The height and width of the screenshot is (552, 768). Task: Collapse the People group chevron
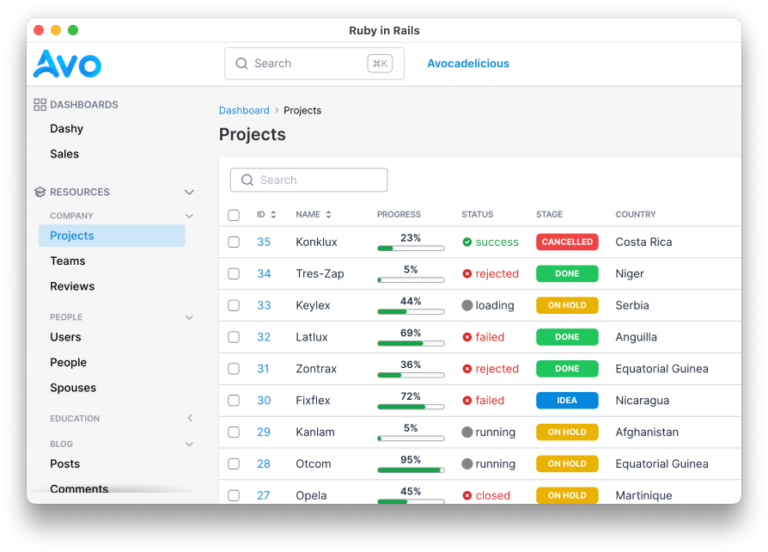[x=190, y=317]
